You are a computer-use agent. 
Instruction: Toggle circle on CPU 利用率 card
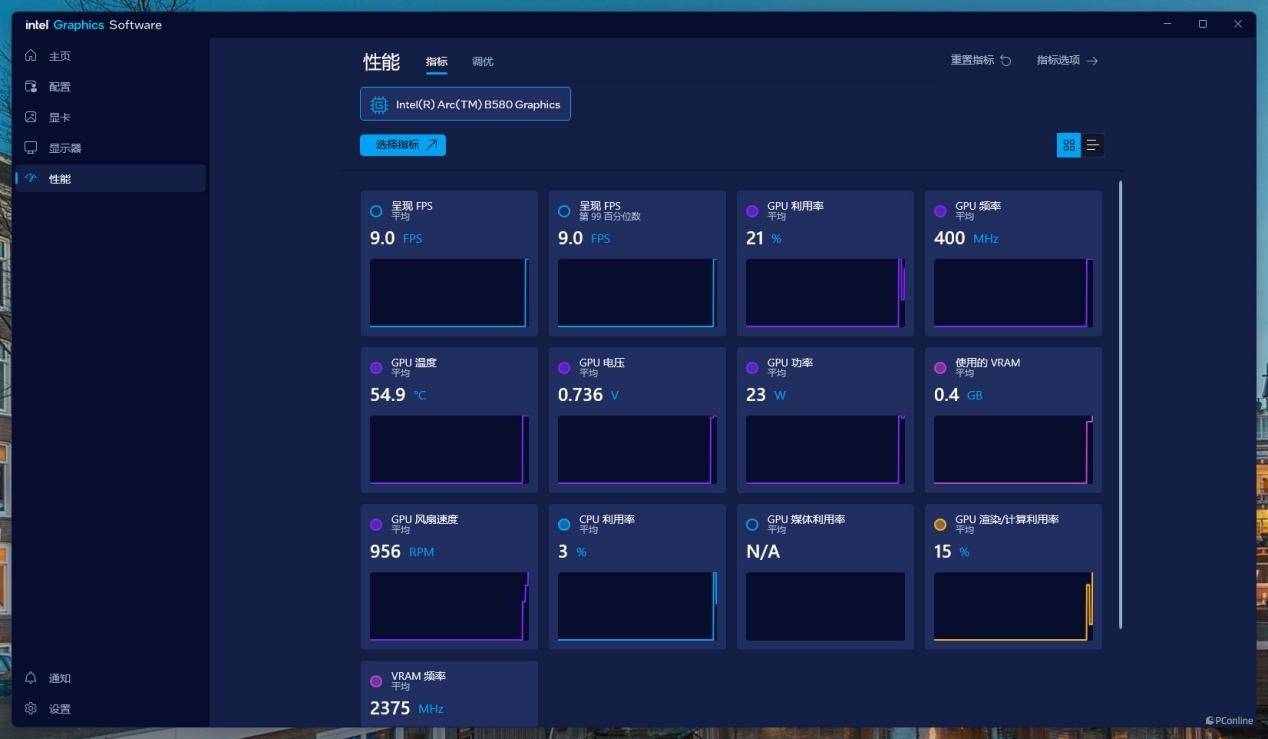[x=564, y=525]
